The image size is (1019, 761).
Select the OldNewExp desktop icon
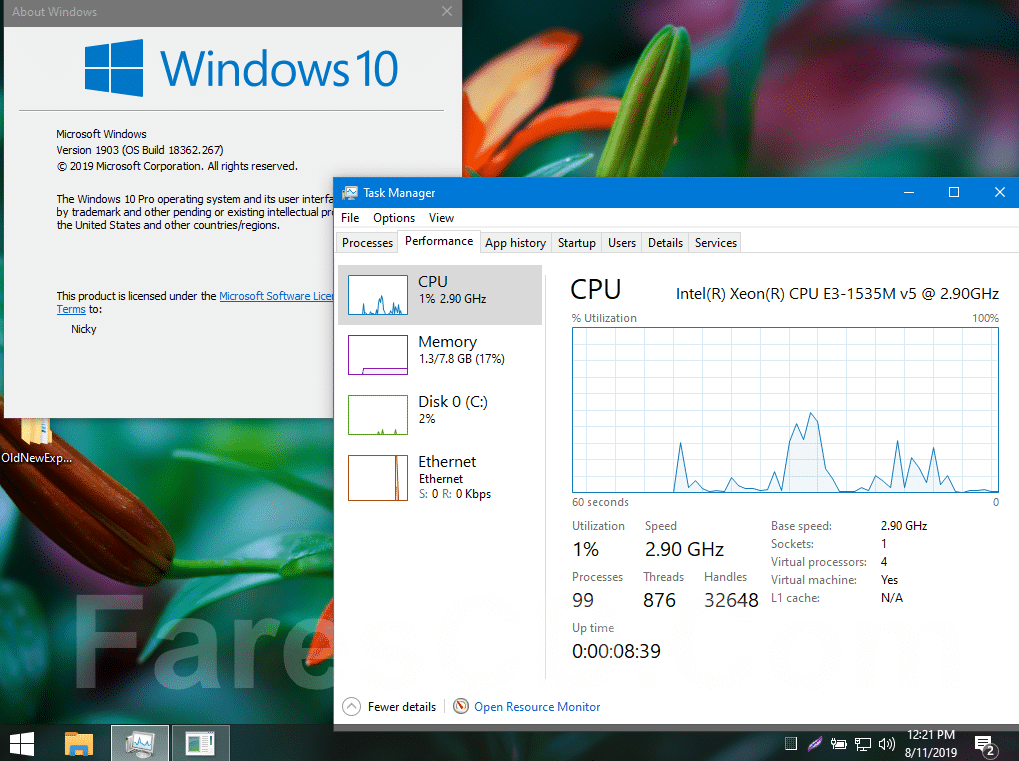pyautogui.click(x=36, y=442)
